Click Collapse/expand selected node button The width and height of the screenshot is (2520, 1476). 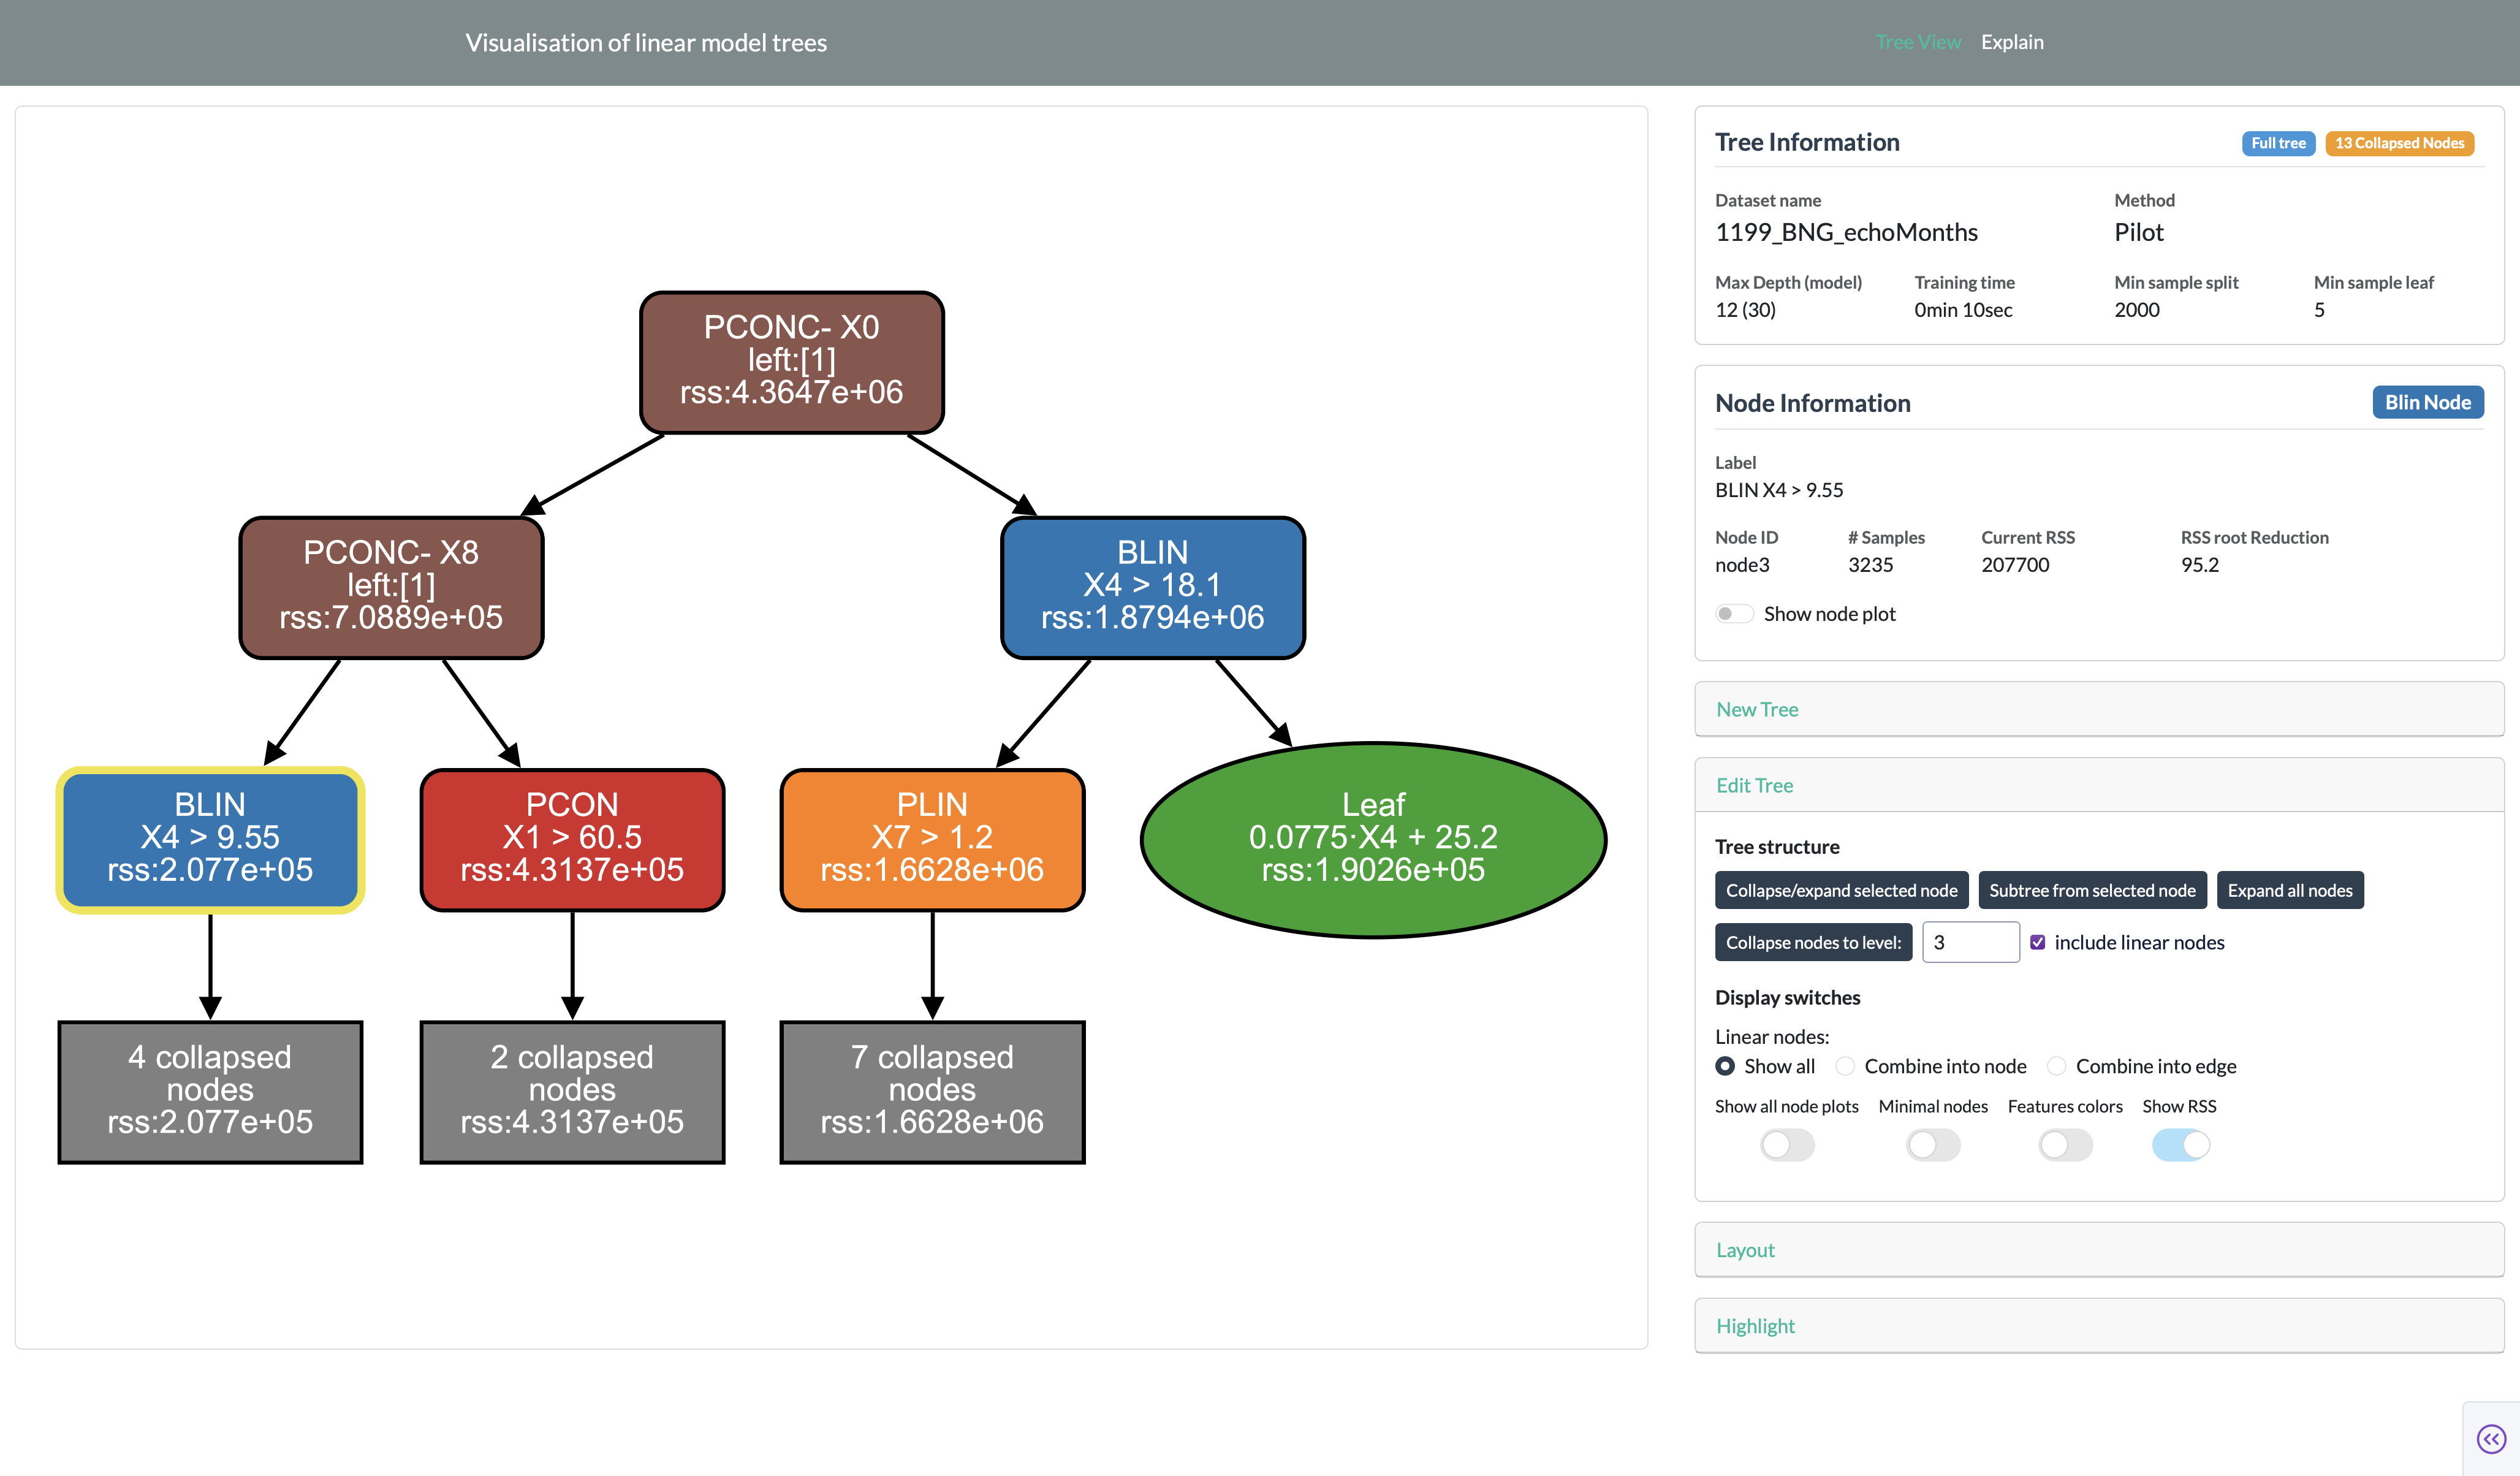(x=1841, y=890)
